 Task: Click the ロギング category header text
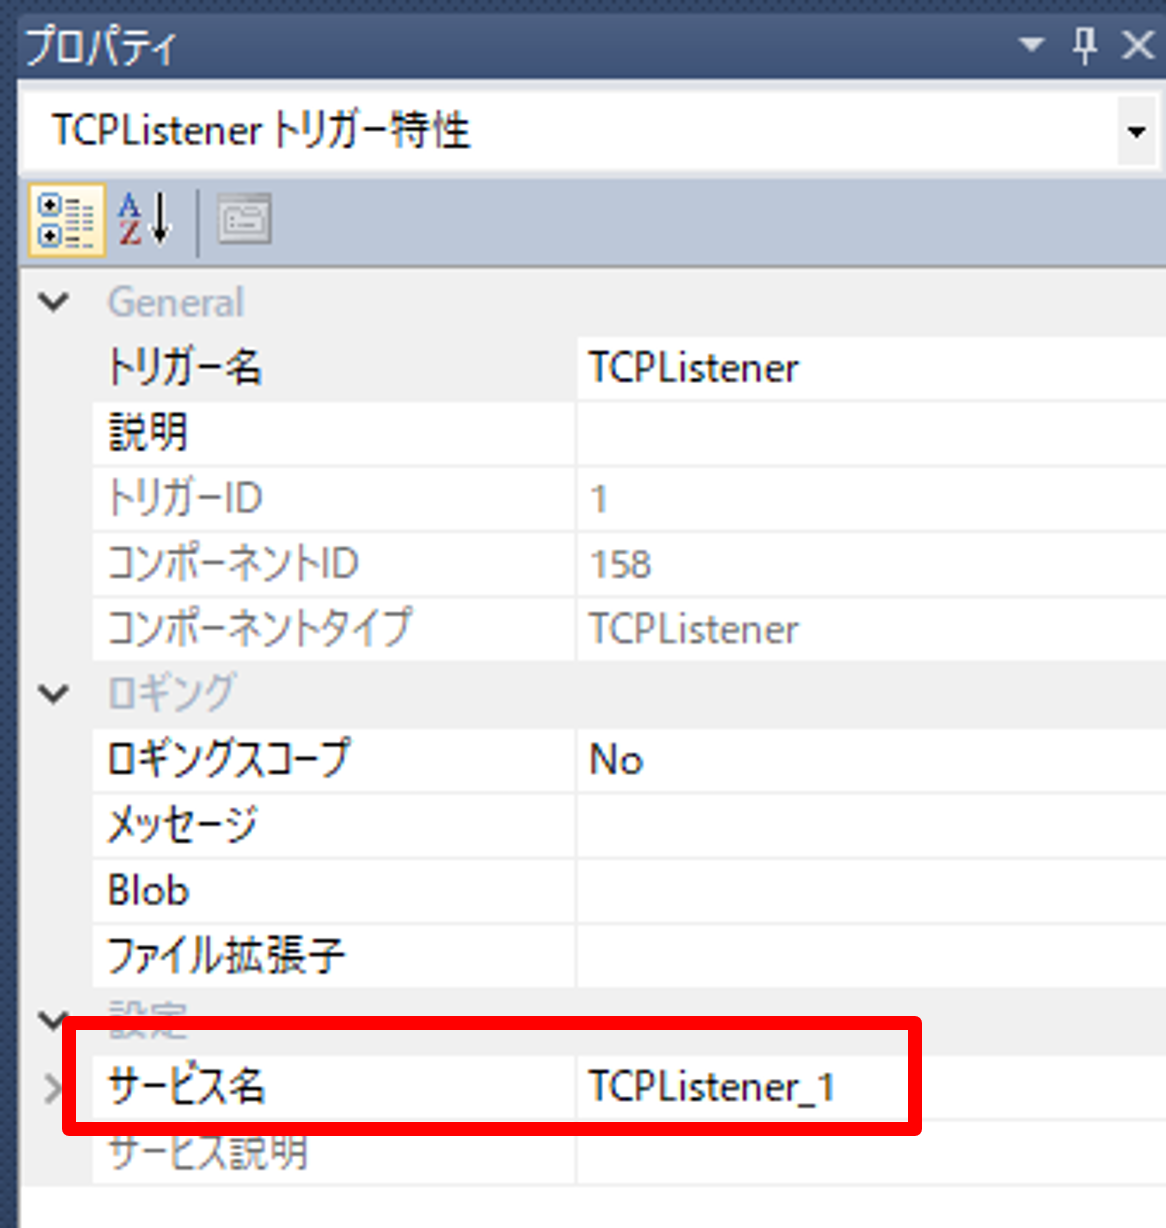pyautogui.click(x=172, y=693)
